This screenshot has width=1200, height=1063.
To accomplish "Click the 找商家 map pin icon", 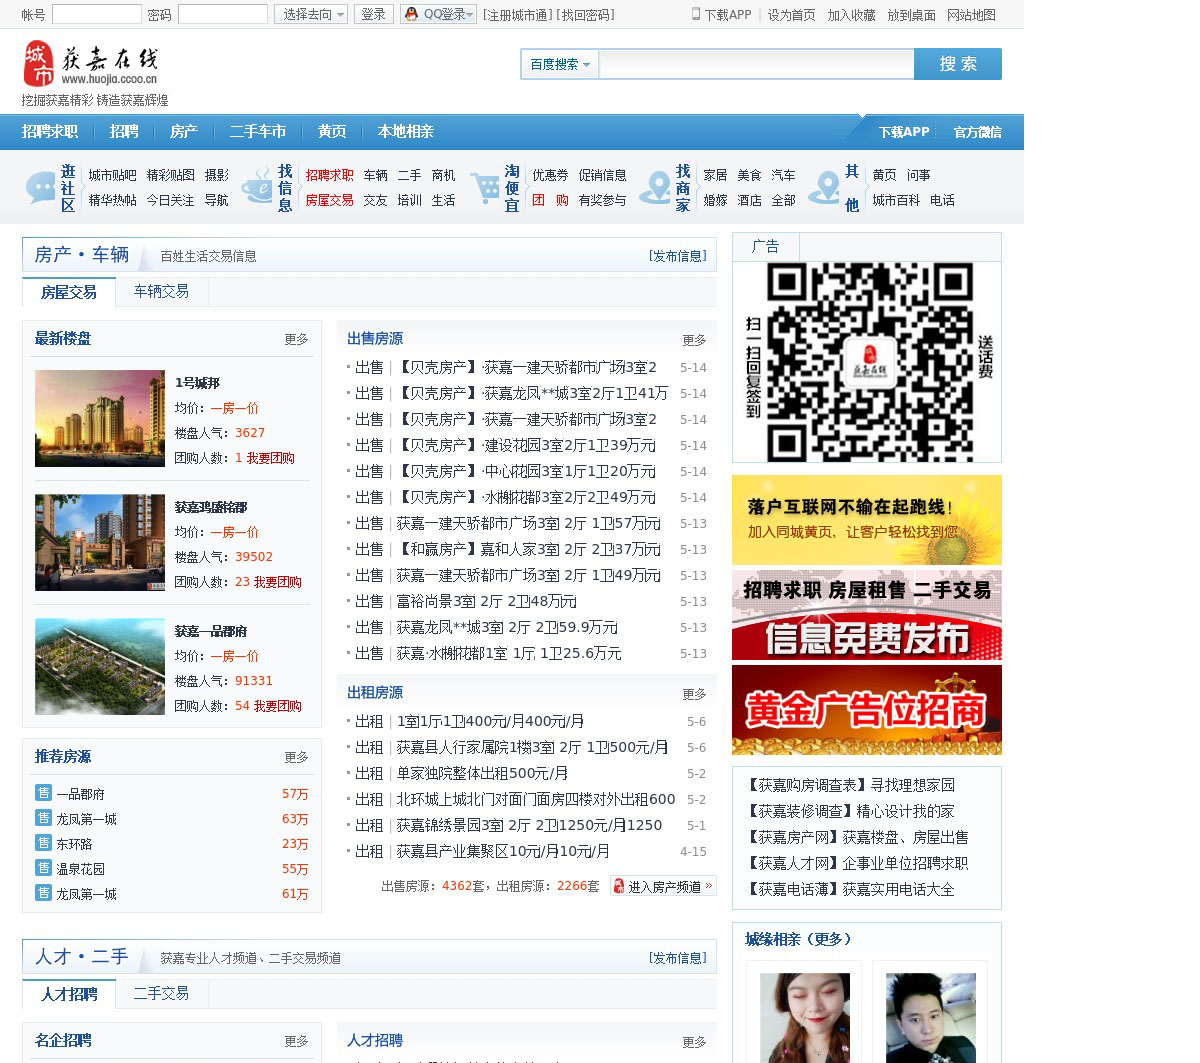I will tap(656, 187).
